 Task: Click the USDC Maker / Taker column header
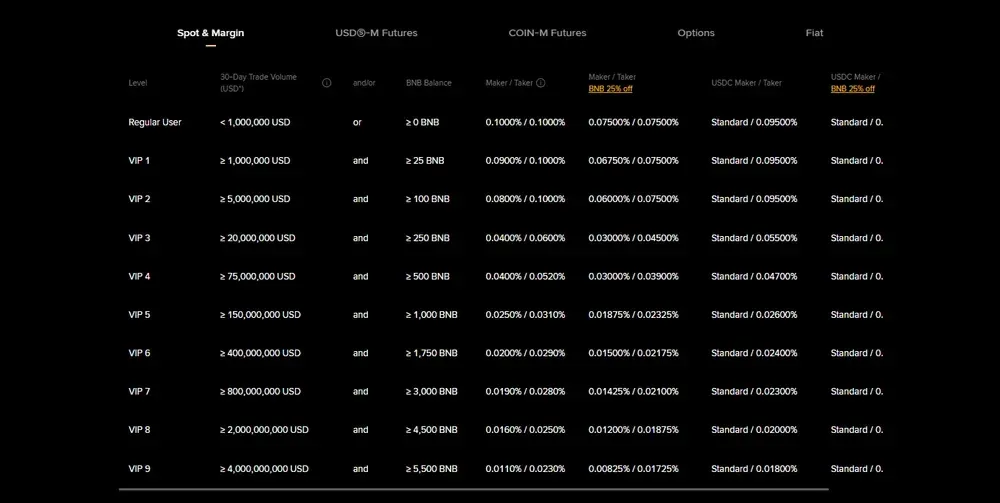[746, 83]
